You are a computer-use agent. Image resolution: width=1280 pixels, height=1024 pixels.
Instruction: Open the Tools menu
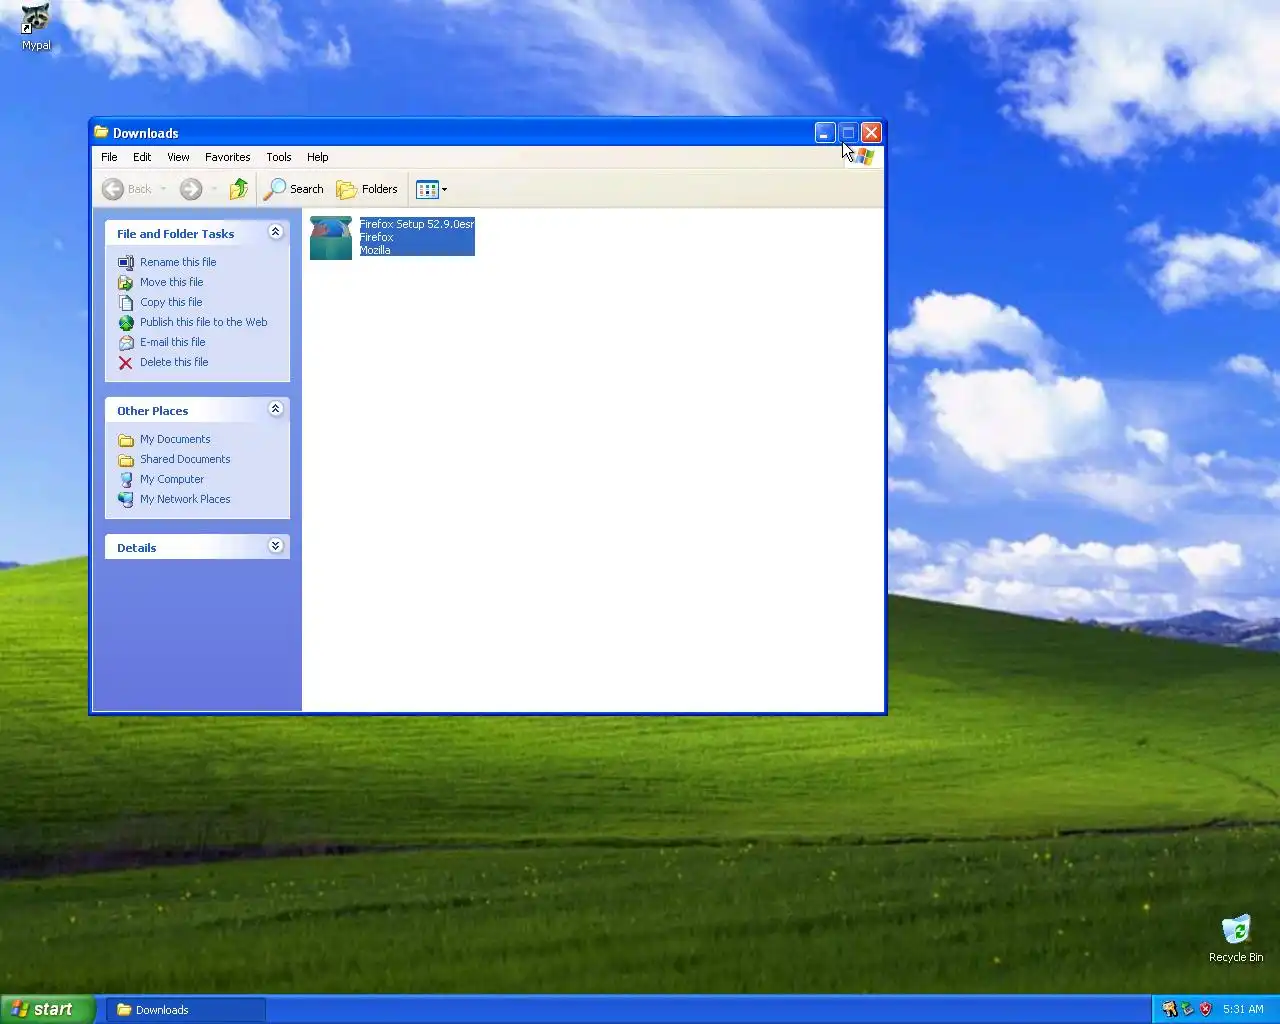tap(278, 157)
